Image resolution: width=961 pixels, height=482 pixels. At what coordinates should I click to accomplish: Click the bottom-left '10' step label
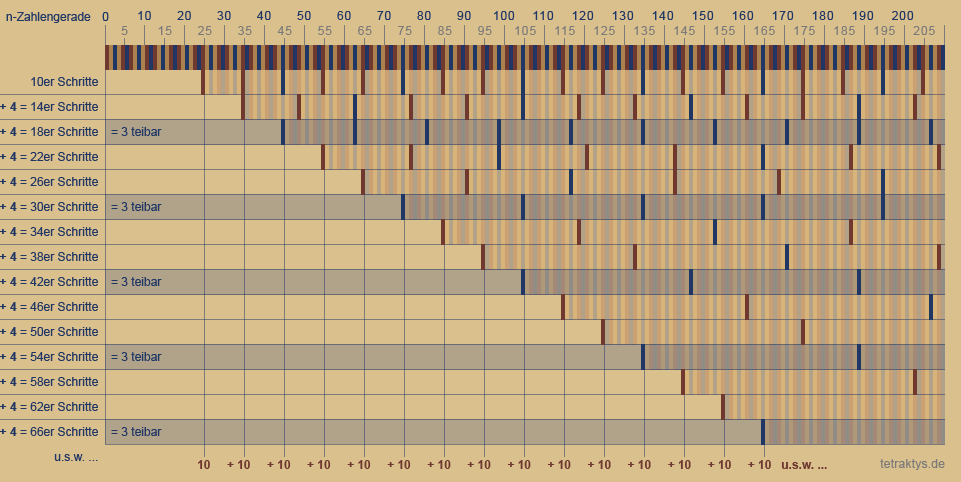pos(204,465)
